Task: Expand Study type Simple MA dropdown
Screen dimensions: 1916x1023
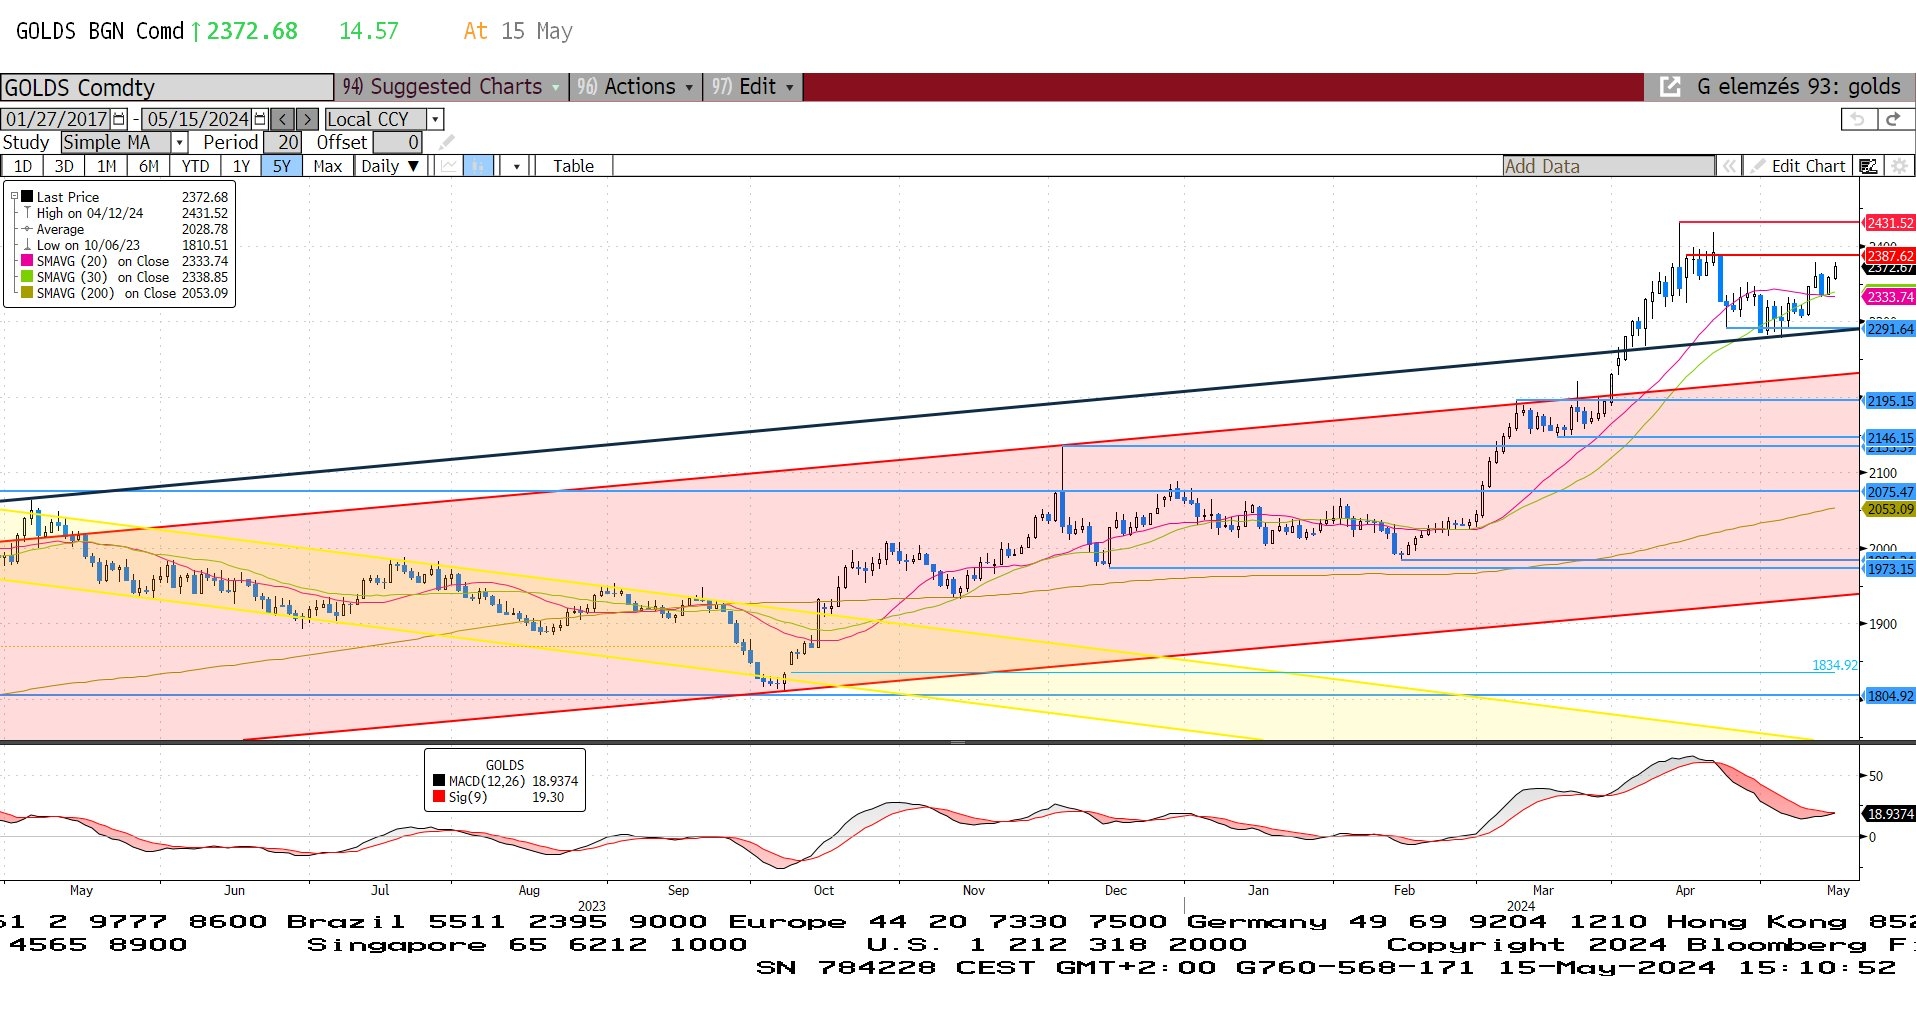Action: (x=179, y=142)
